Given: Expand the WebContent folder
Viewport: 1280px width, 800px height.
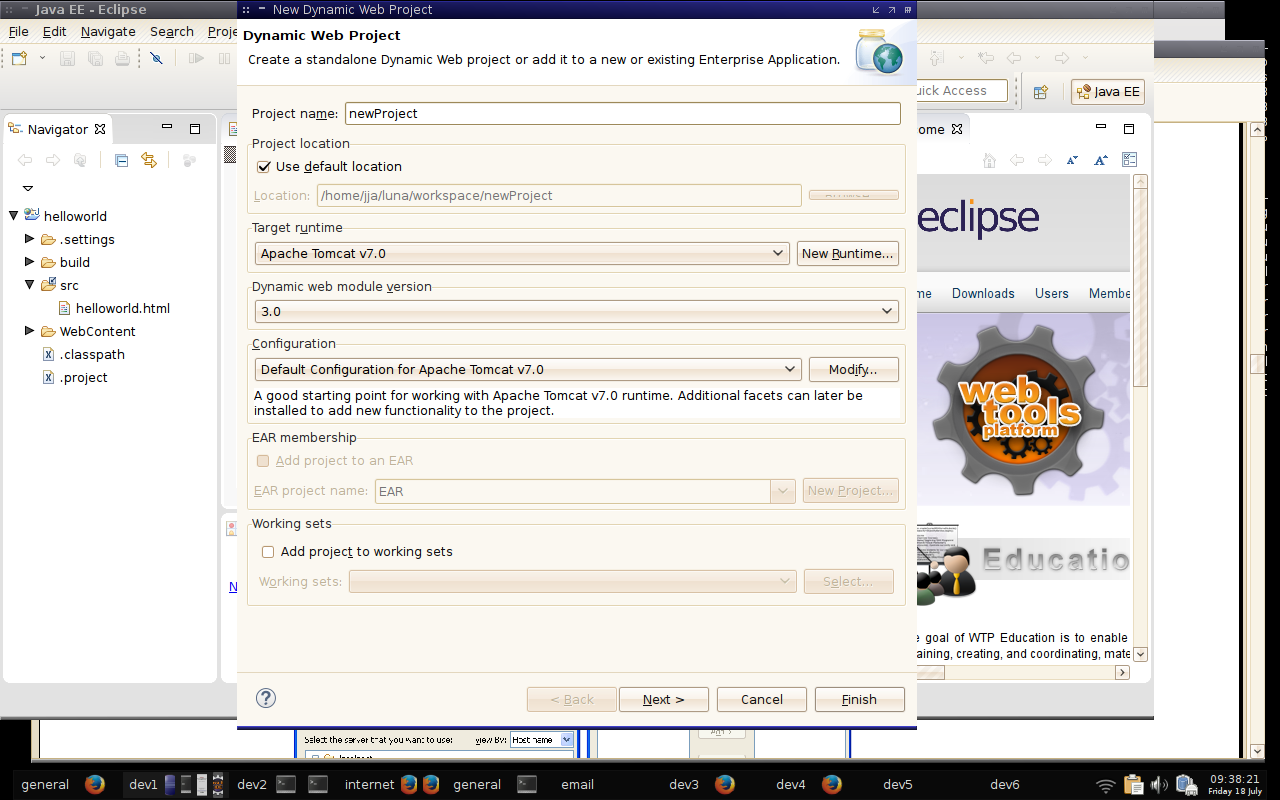Looking at the screenshot, I should coord(30,331).
